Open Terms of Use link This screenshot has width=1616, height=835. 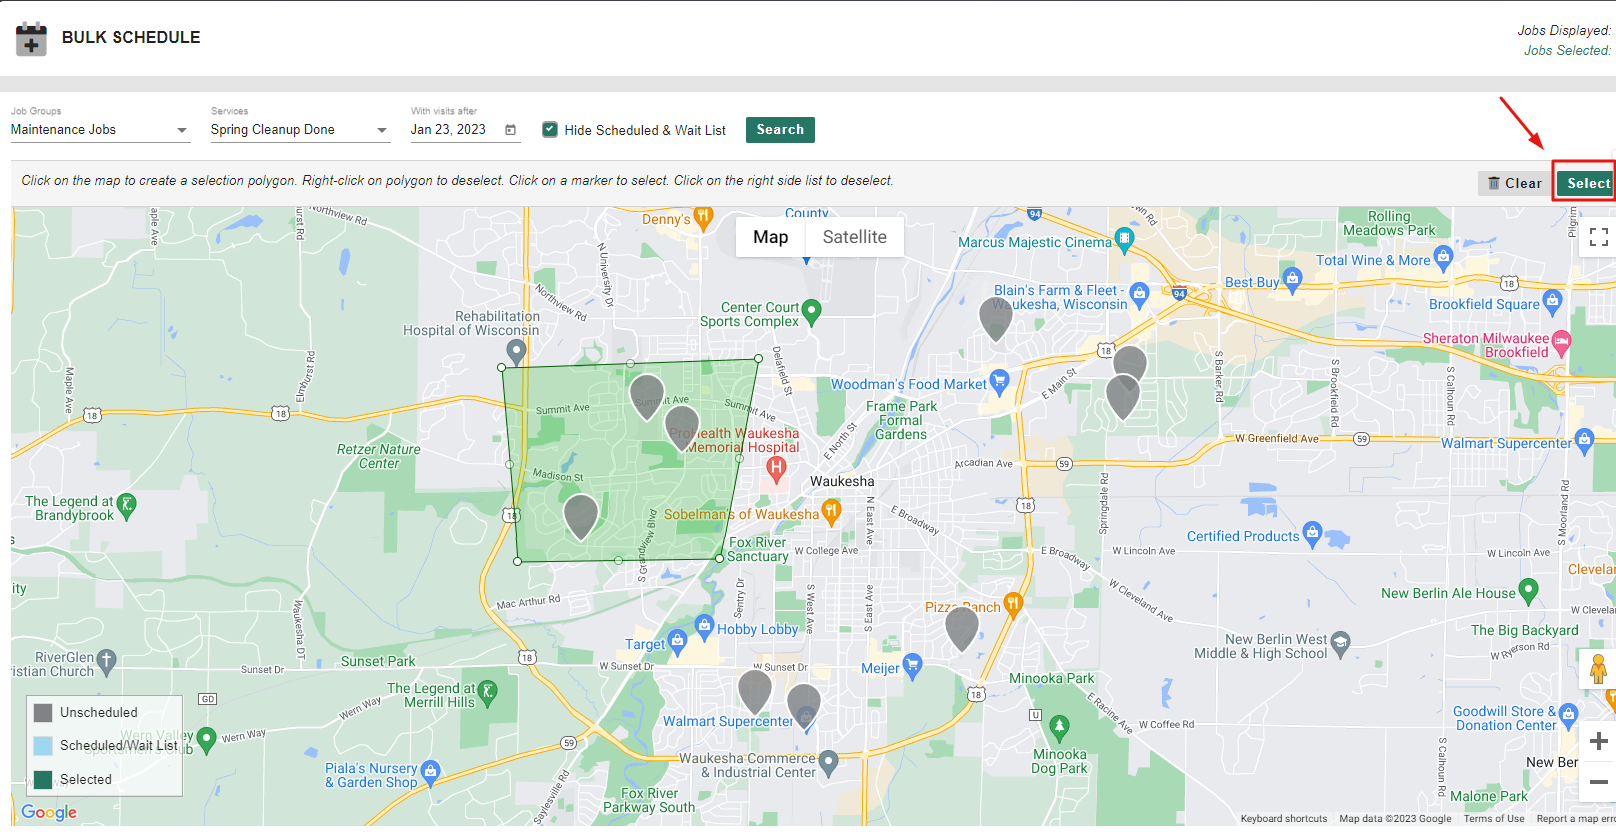(x=1494, y=819)
